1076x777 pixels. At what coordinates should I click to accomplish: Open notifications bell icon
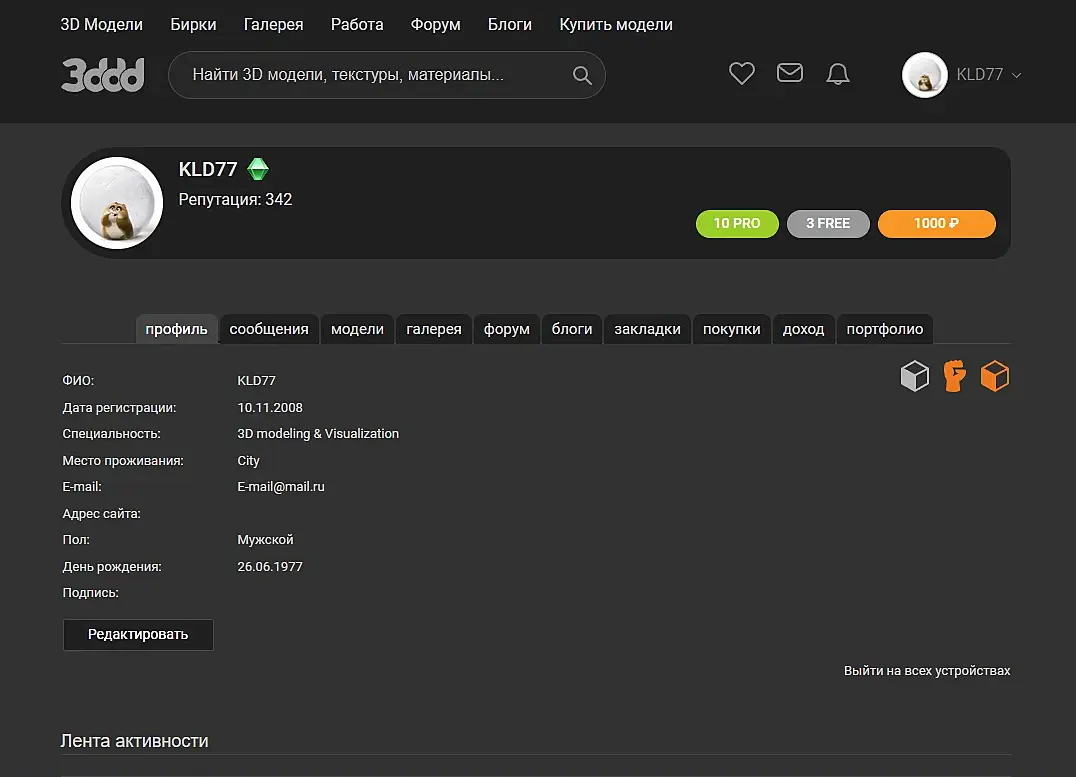tap(838, 73)
